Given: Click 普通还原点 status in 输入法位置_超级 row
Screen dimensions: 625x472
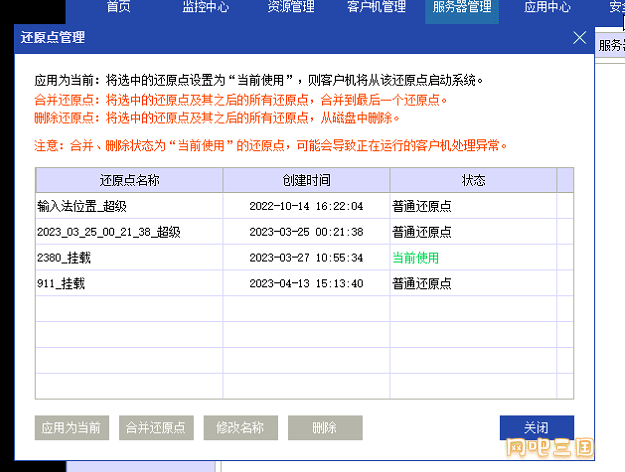Looking at the screenshot, I should (x=422, y=206).
